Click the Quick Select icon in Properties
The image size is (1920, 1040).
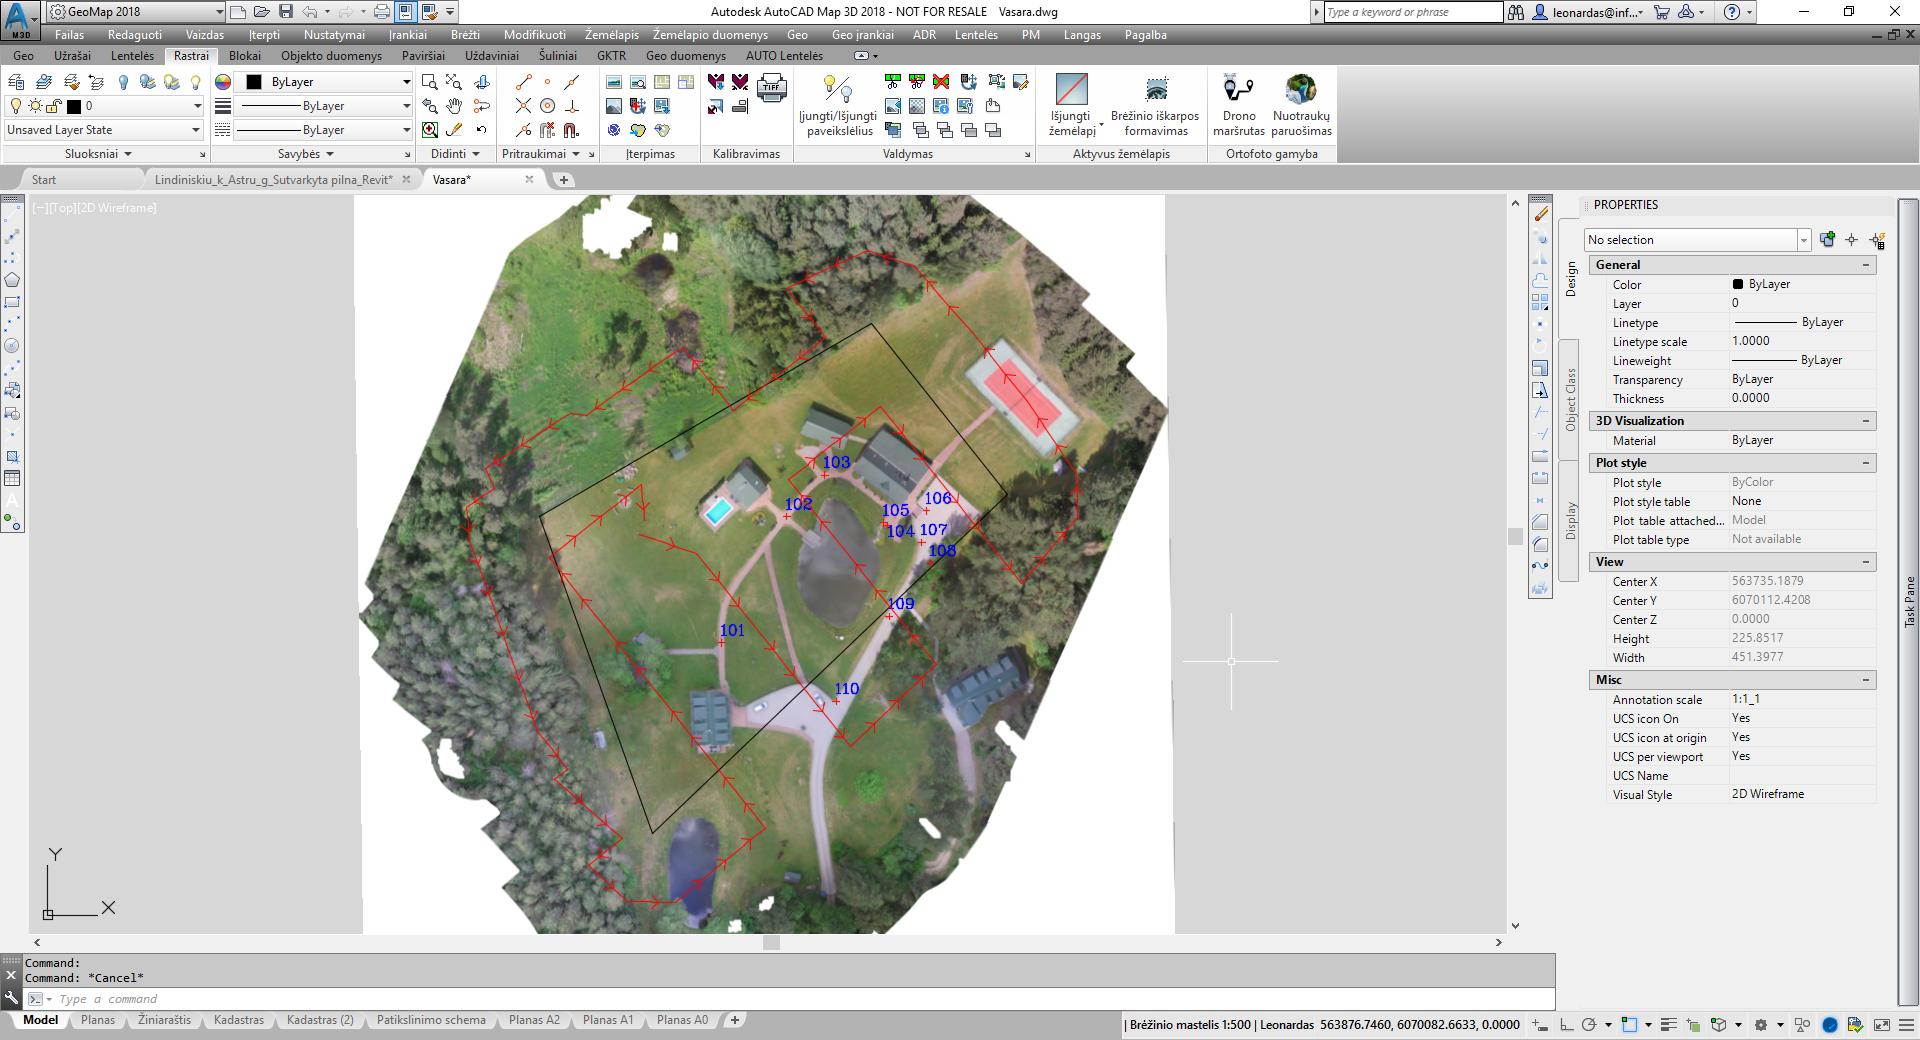[x=1877, y=240]
